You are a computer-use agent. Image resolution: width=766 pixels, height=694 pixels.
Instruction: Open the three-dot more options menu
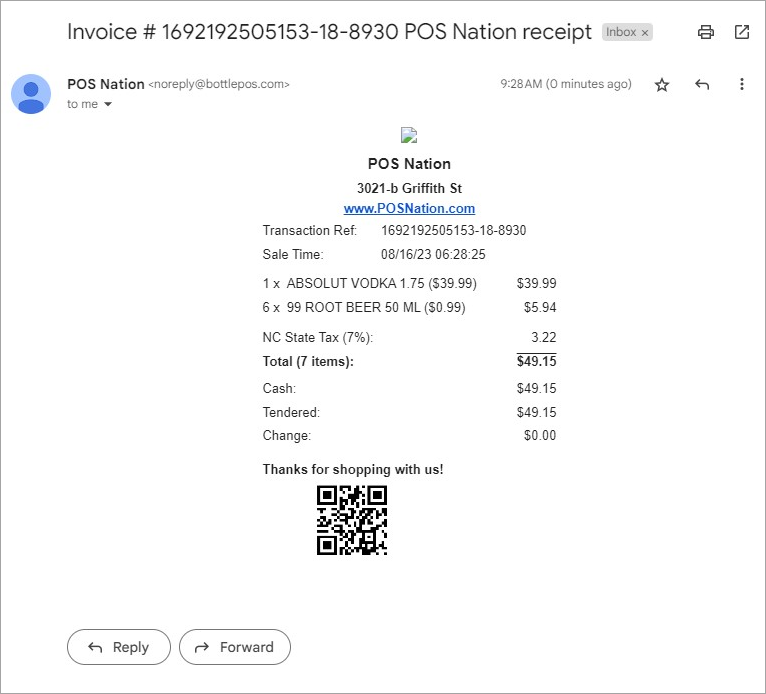pyautogui.click(x=742, y=84)
